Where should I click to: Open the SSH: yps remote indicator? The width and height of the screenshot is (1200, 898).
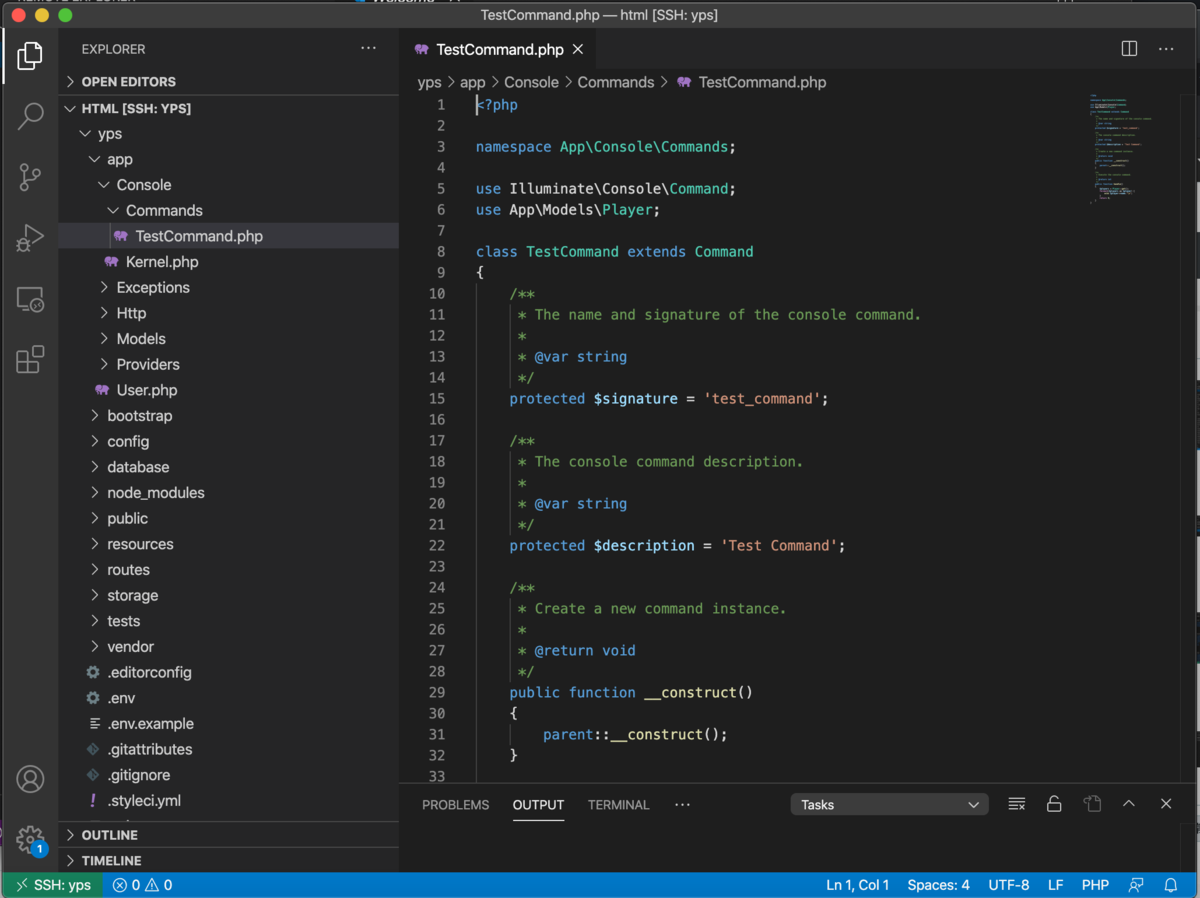click(x=52, y=885)
